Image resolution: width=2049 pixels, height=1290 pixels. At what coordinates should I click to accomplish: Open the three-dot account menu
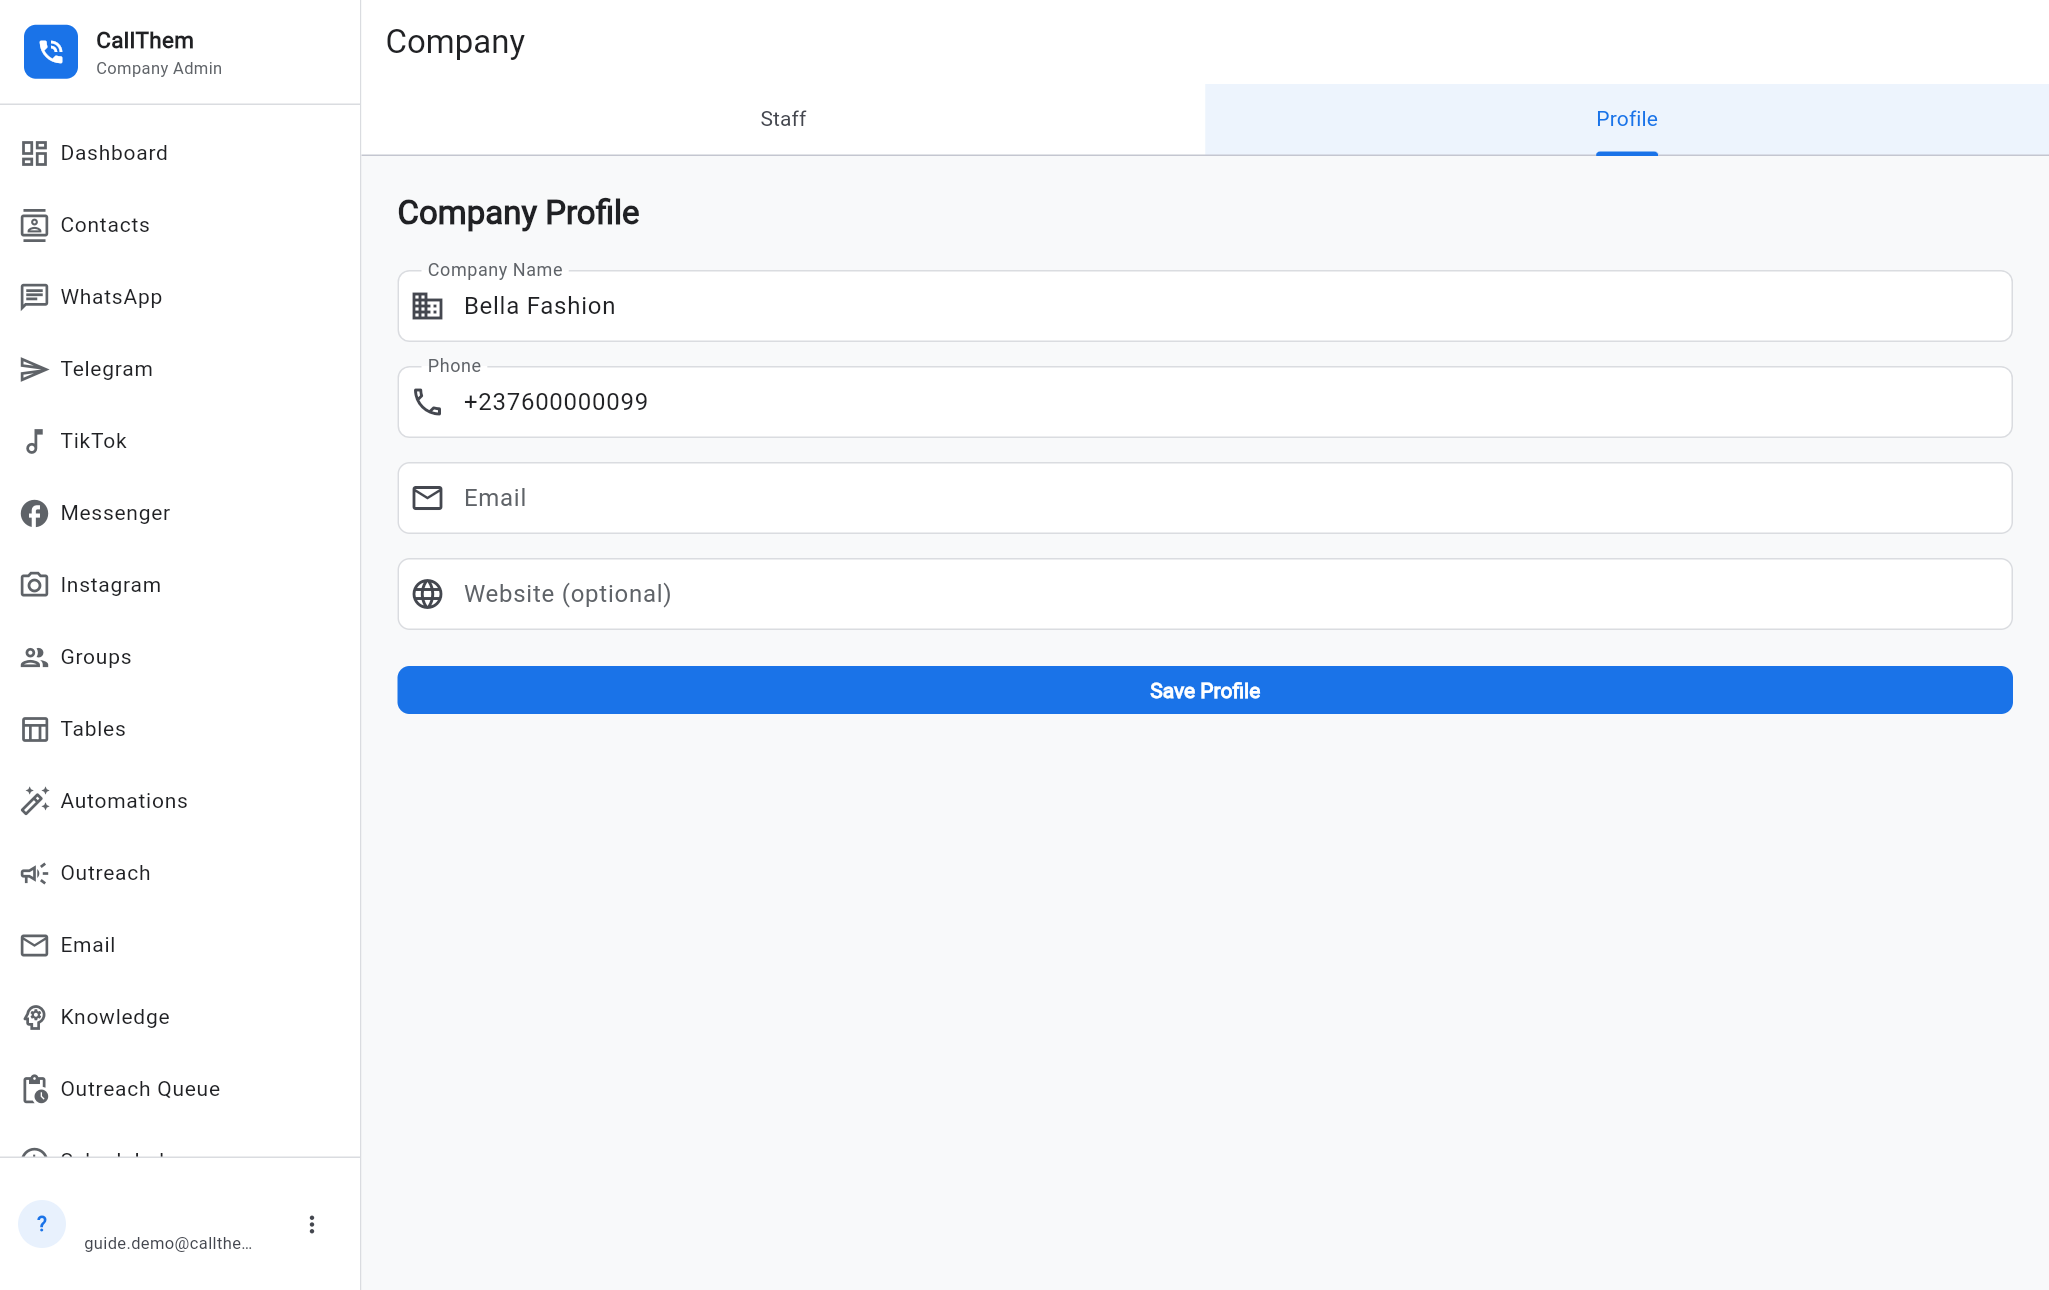click(312, 1225)
